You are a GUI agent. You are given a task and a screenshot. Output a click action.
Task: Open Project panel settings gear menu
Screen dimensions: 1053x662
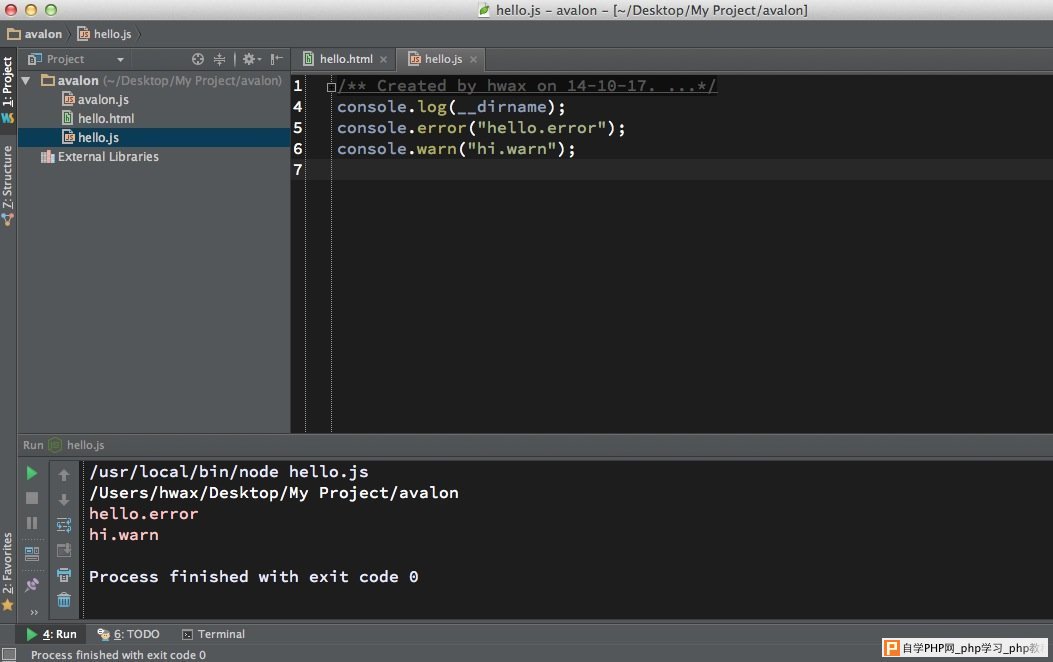[252, 59]
